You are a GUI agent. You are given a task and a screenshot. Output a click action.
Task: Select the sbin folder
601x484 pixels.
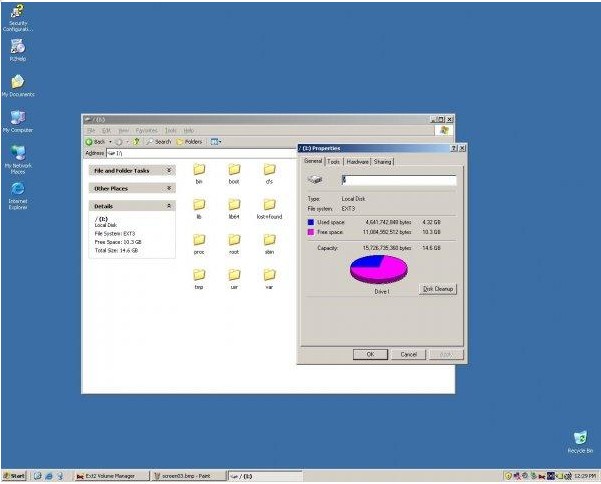(x=269, y=244)
